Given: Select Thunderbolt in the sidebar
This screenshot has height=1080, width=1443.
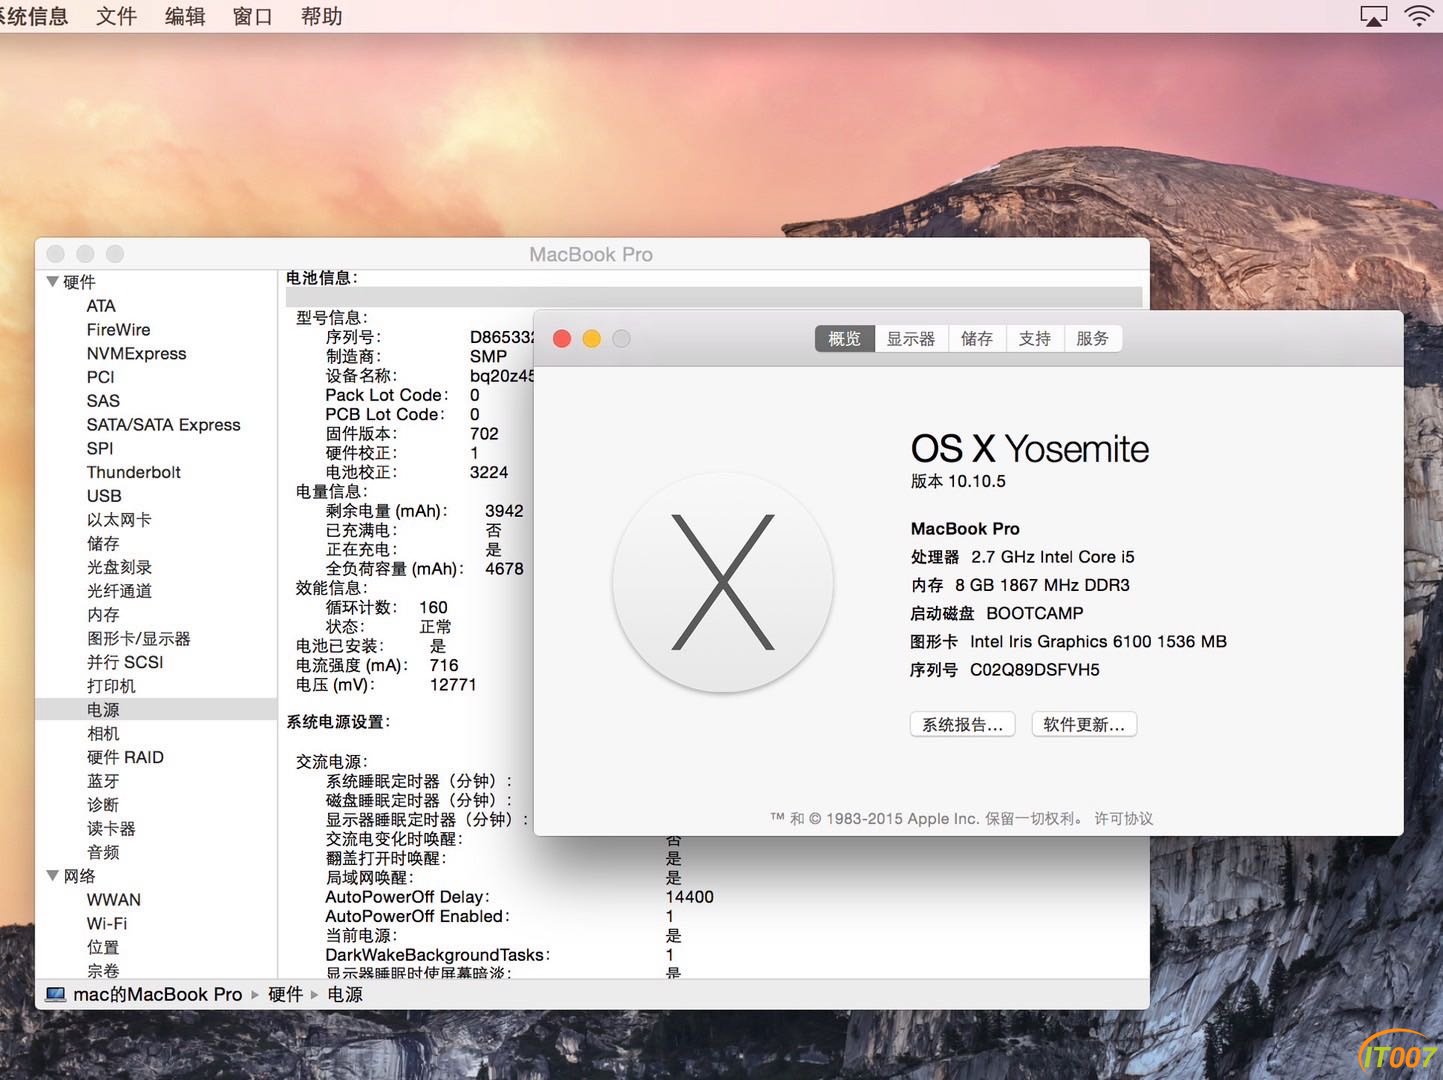Looking at the screenshot, I should coord(134,472).
